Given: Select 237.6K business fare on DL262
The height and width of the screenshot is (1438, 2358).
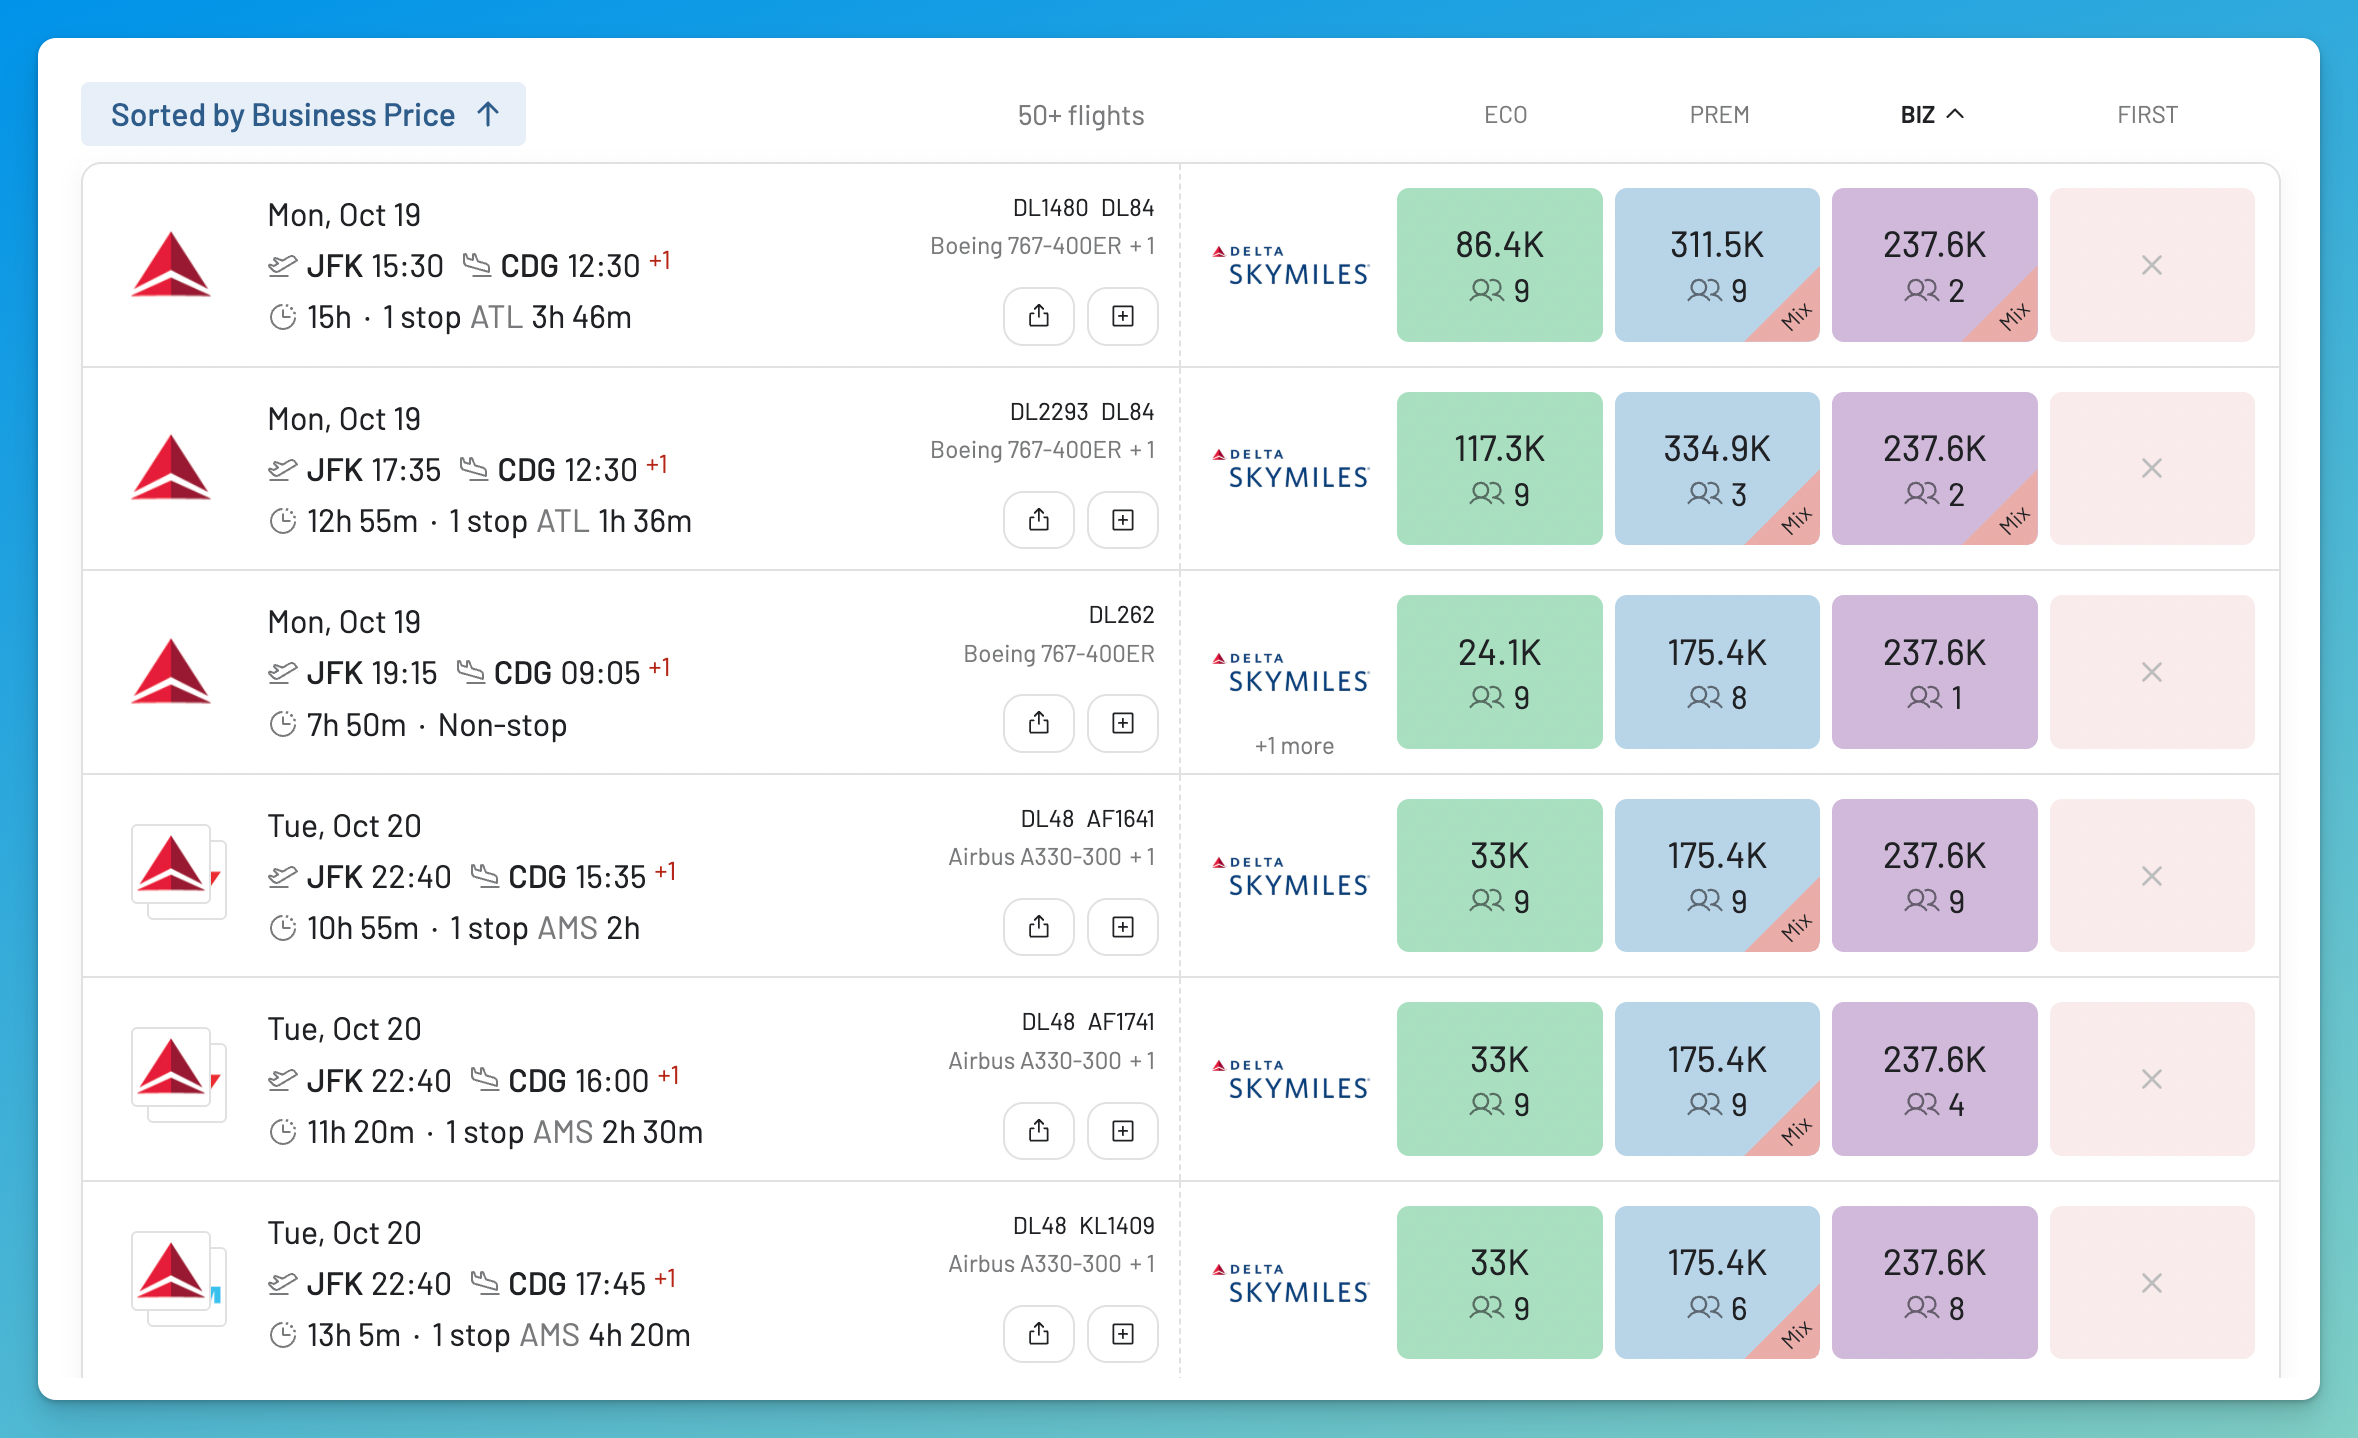Looking at the screenshot, I should click(1934, 672).
